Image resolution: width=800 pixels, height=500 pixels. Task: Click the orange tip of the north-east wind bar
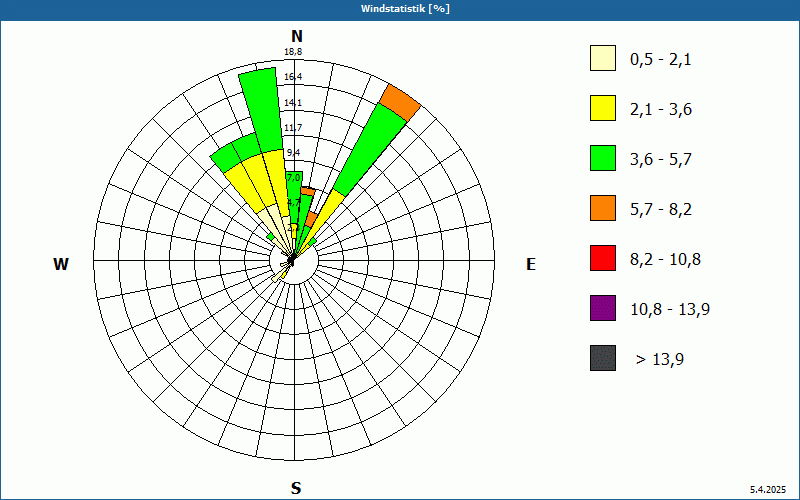click(x=401, y=103)
